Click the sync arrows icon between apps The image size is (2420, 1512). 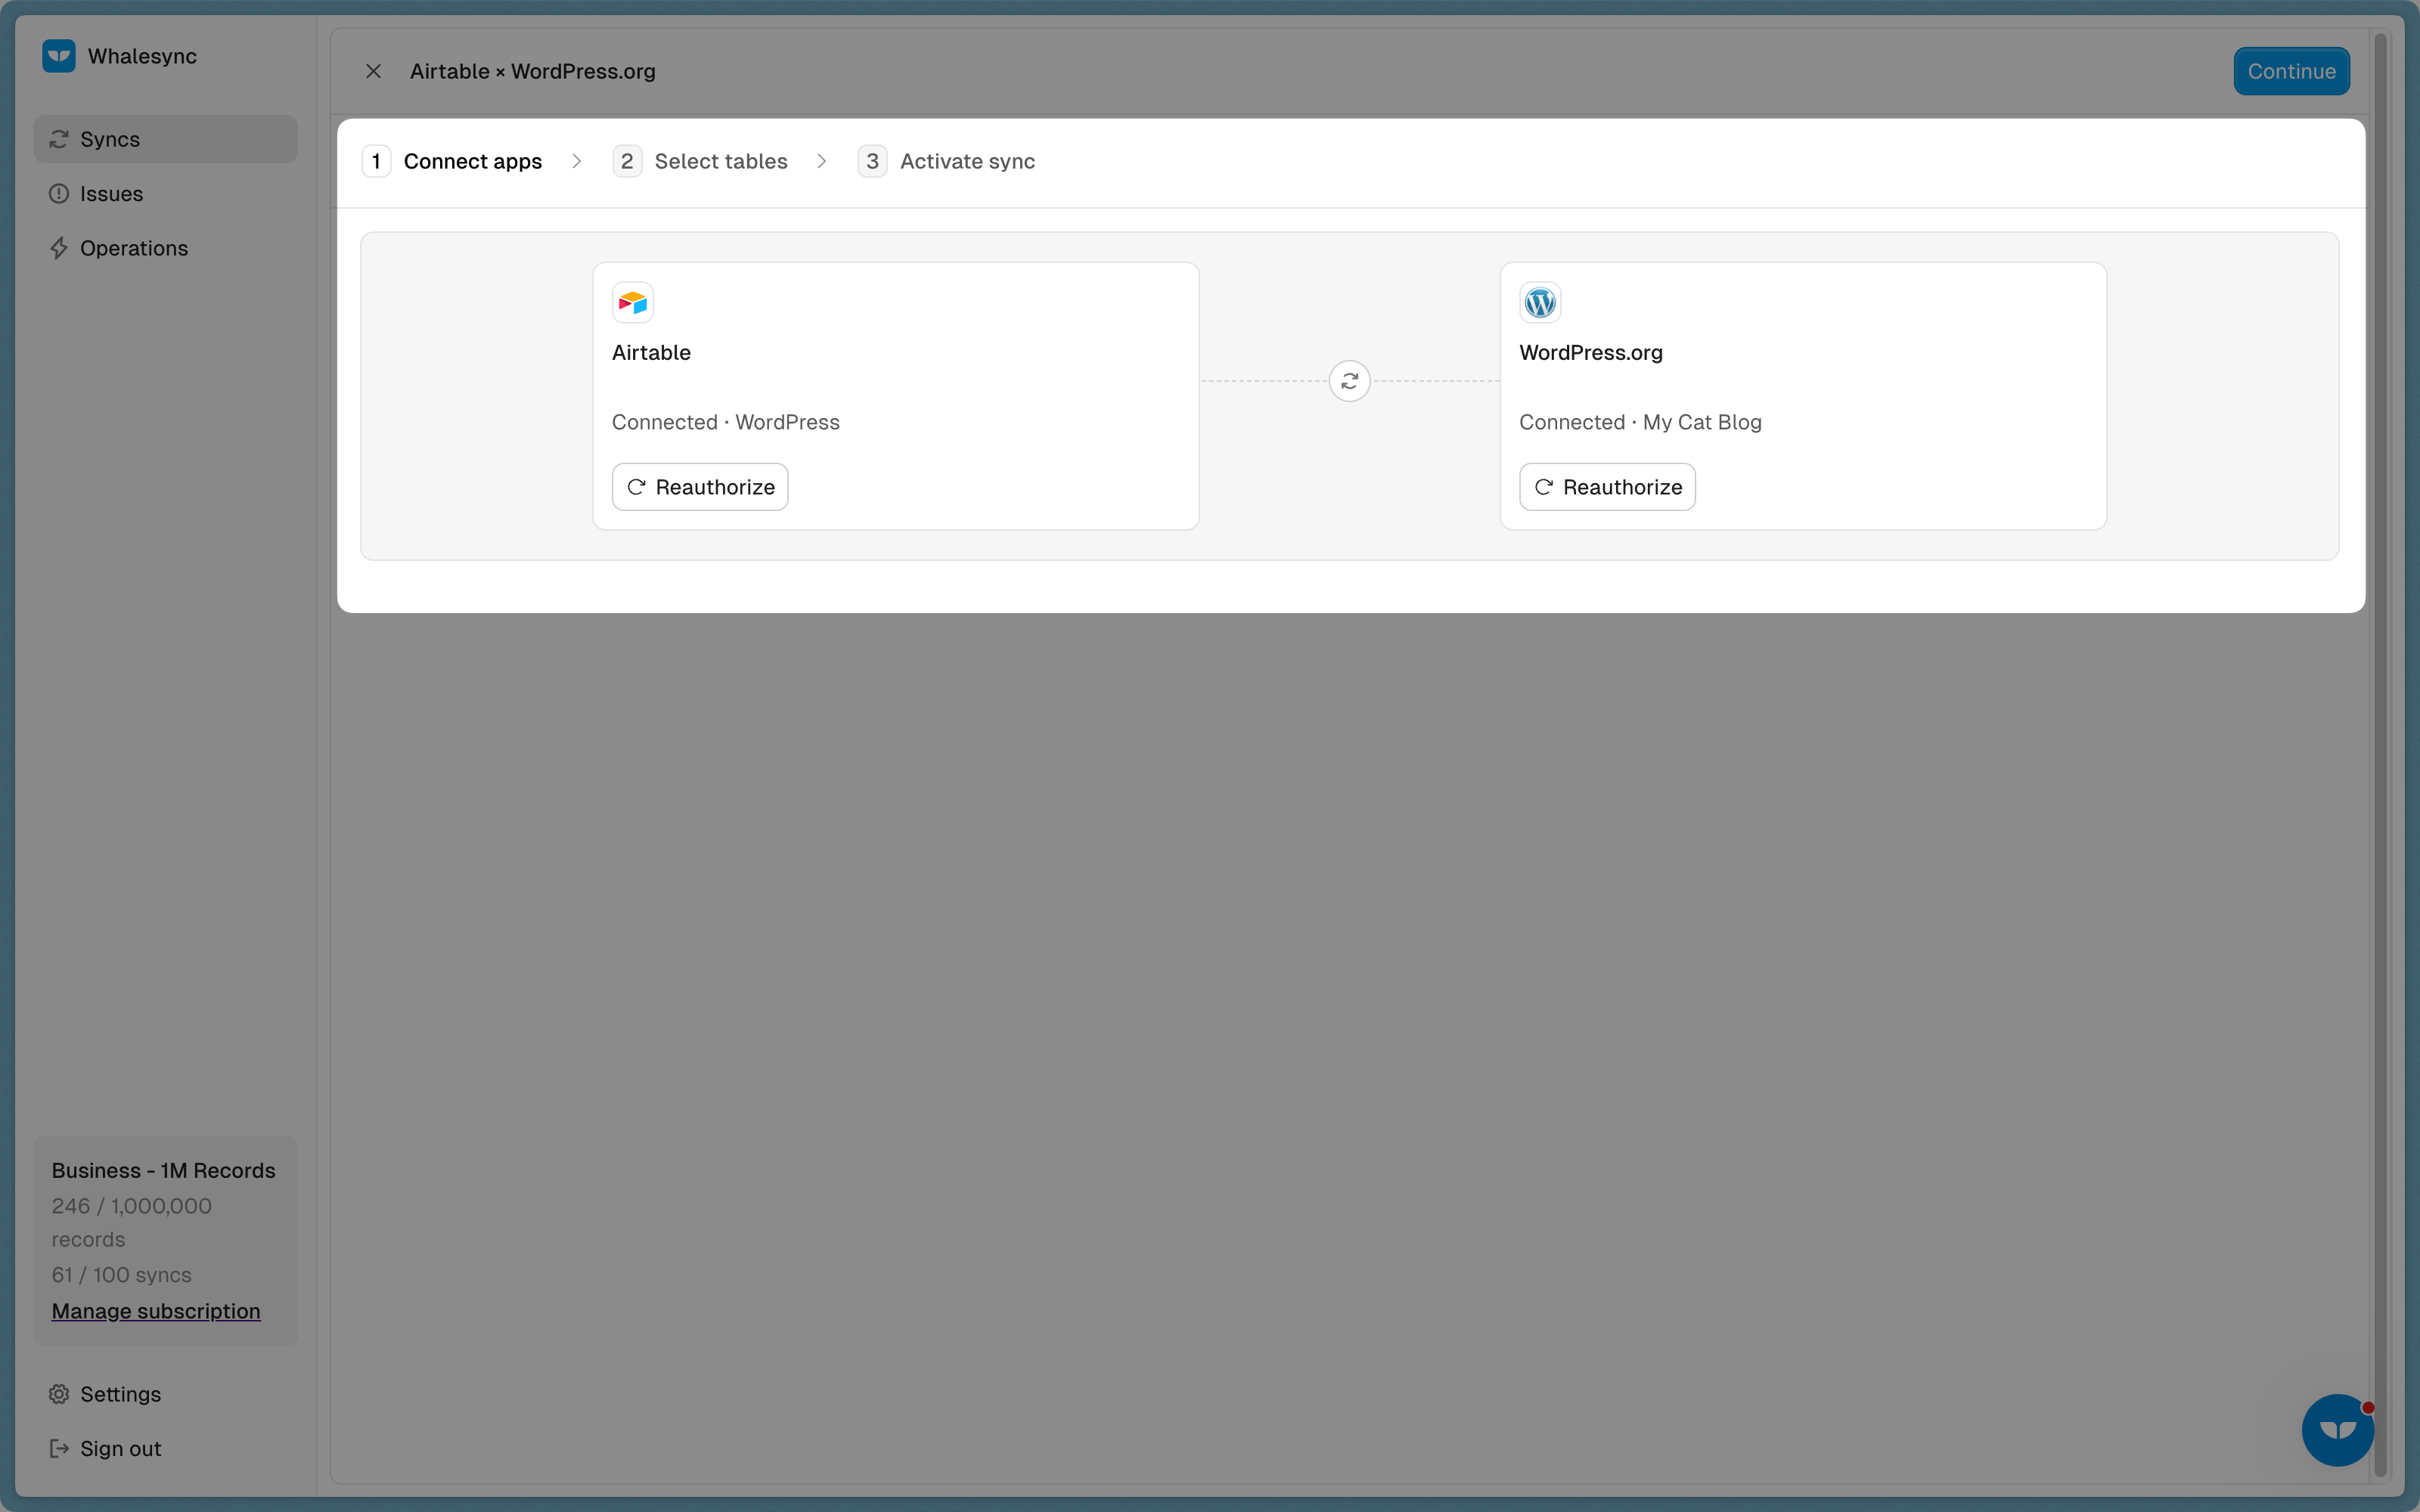(1349, 381)
